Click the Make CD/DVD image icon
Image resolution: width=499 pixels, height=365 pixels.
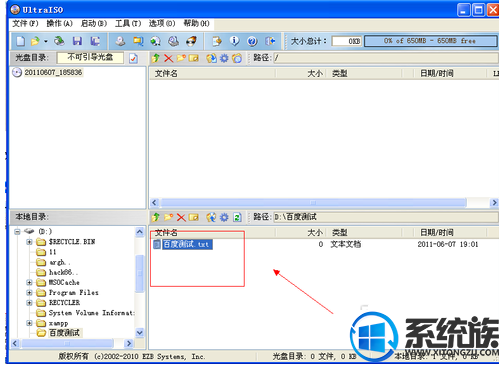pos(120,41)
